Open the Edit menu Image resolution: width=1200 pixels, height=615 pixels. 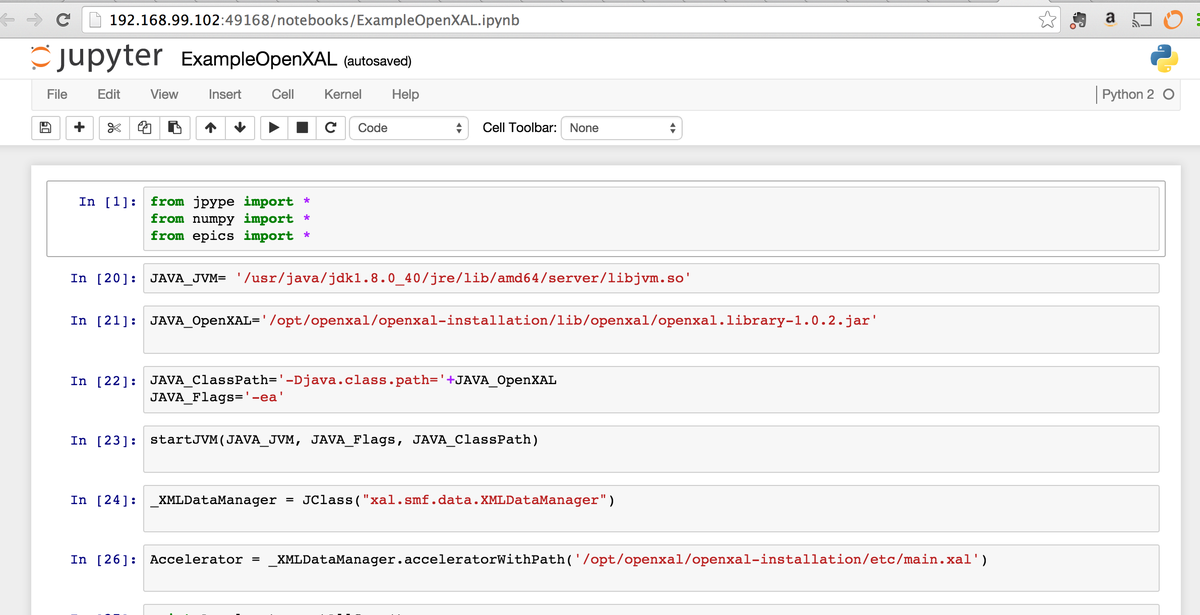pyautogui.click(x=109, y=94)
